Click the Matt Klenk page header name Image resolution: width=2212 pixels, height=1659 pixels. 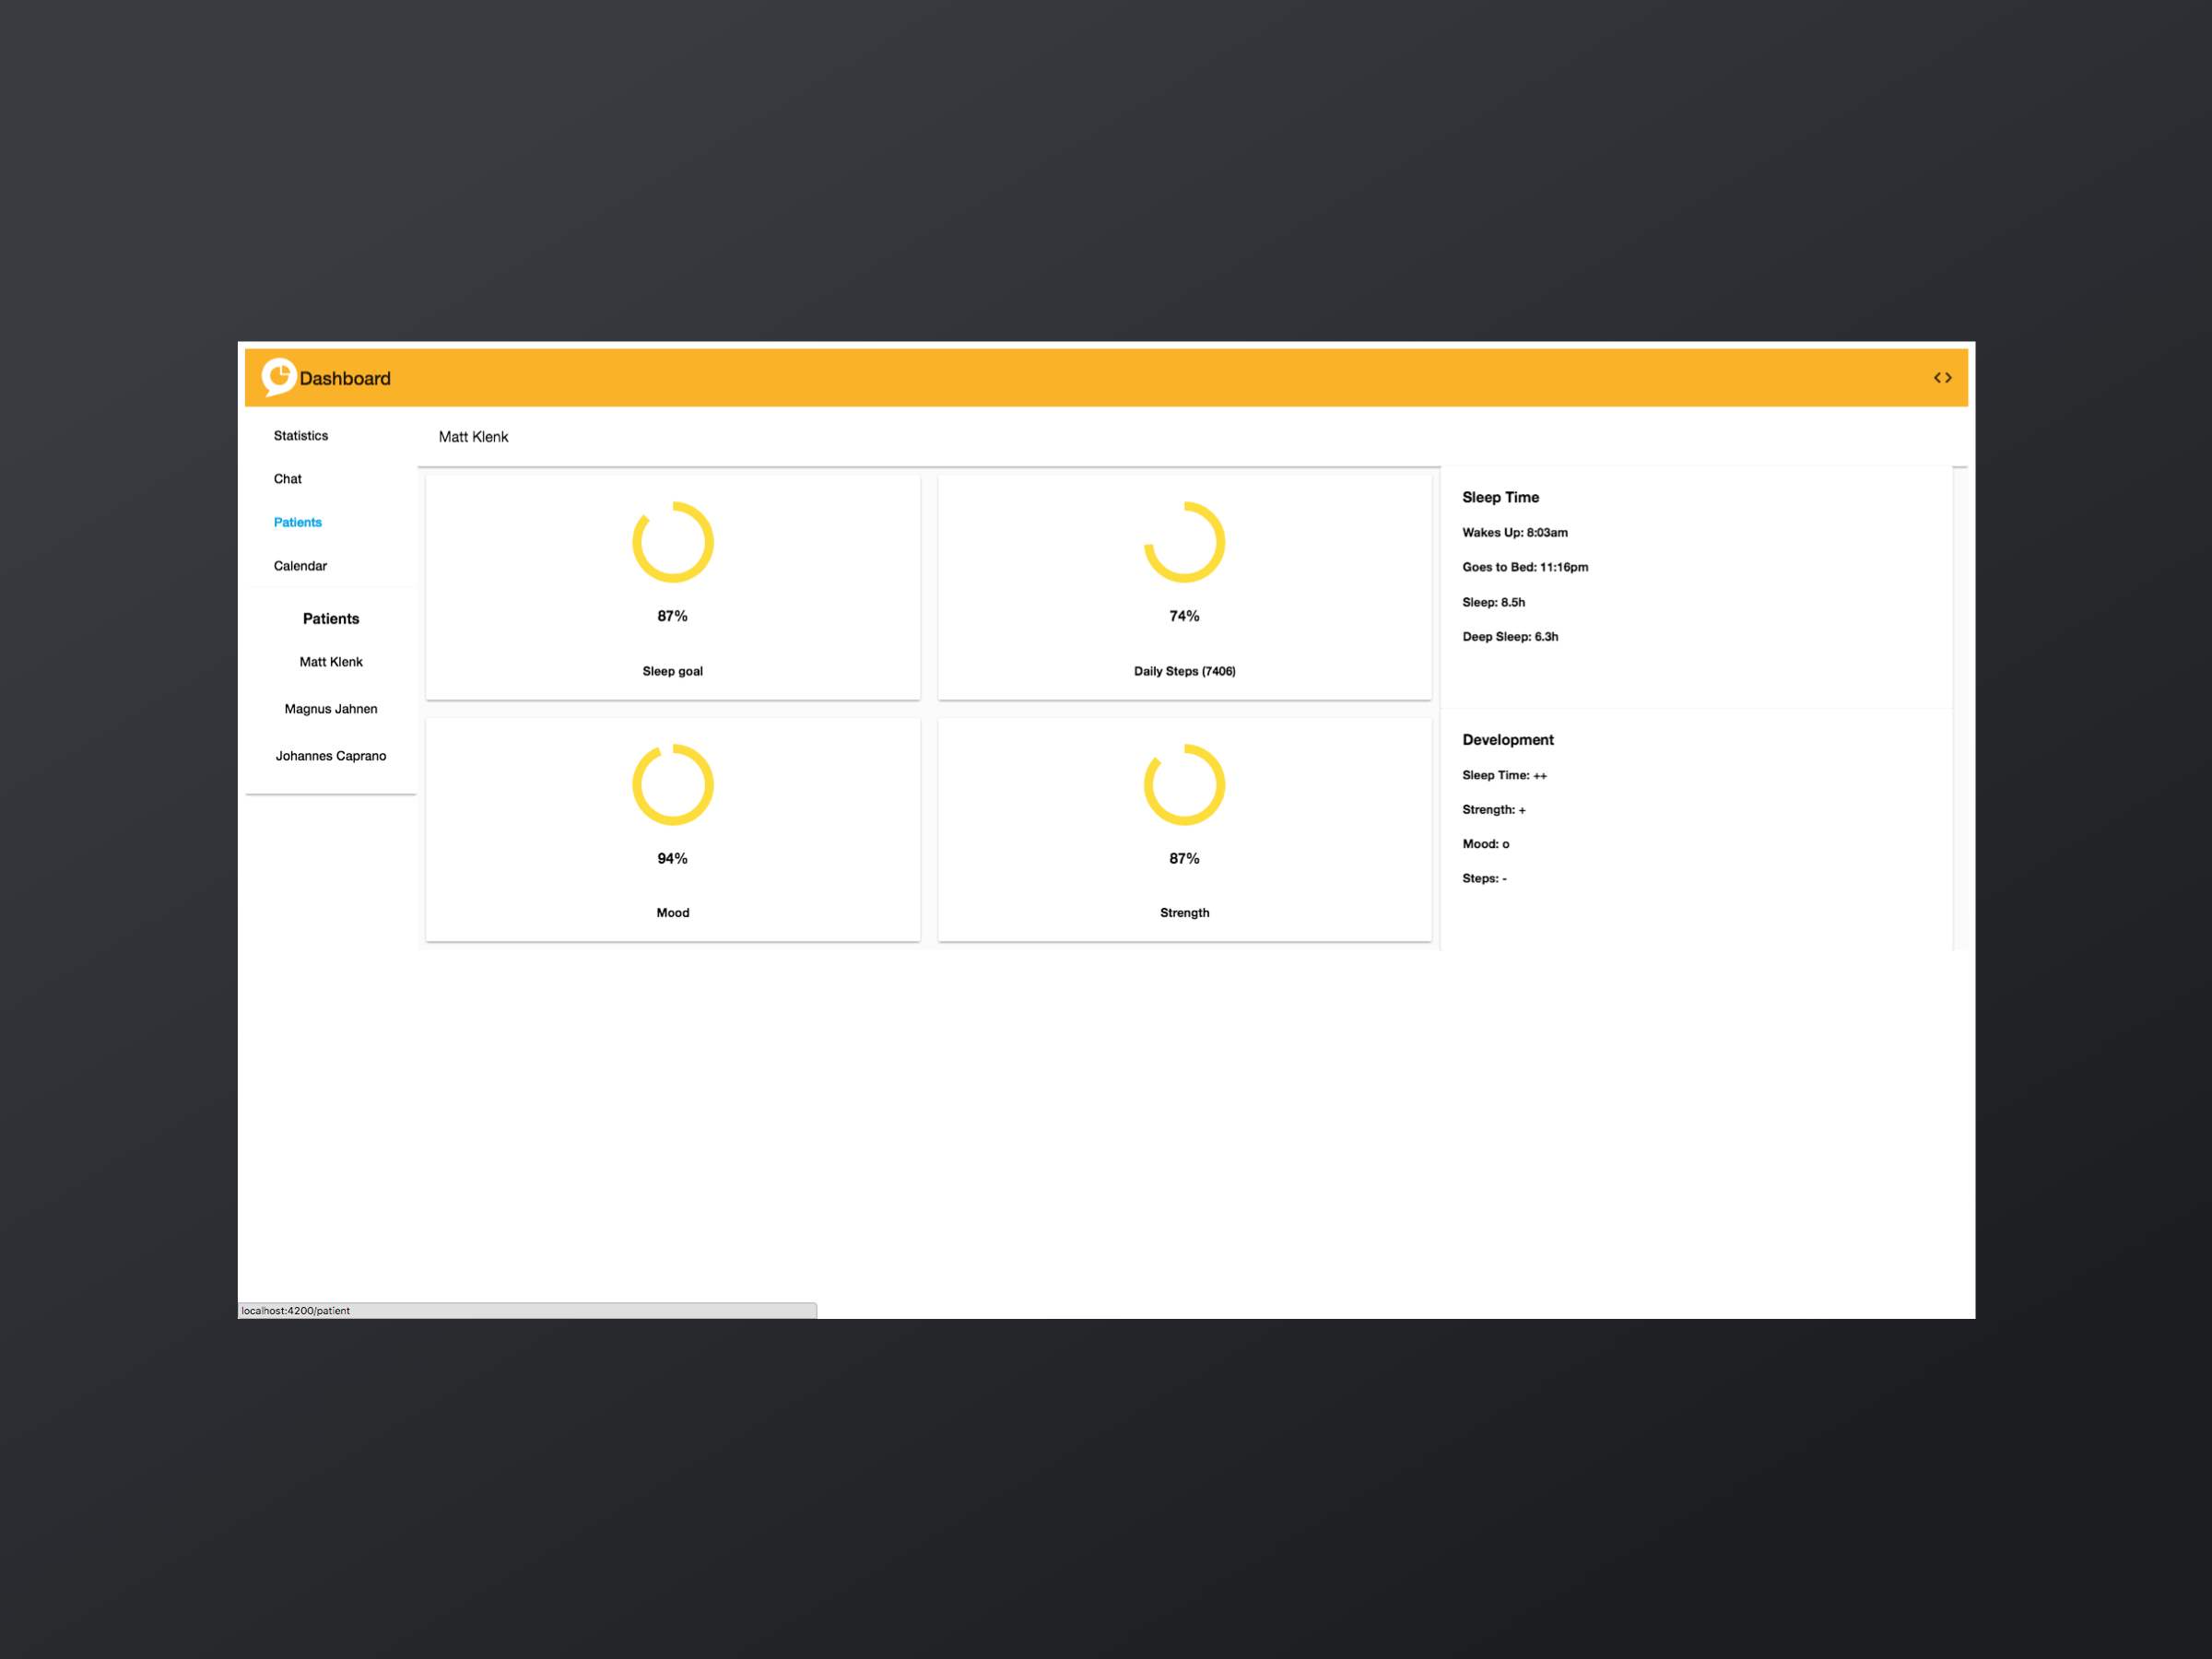pos(473,437)
